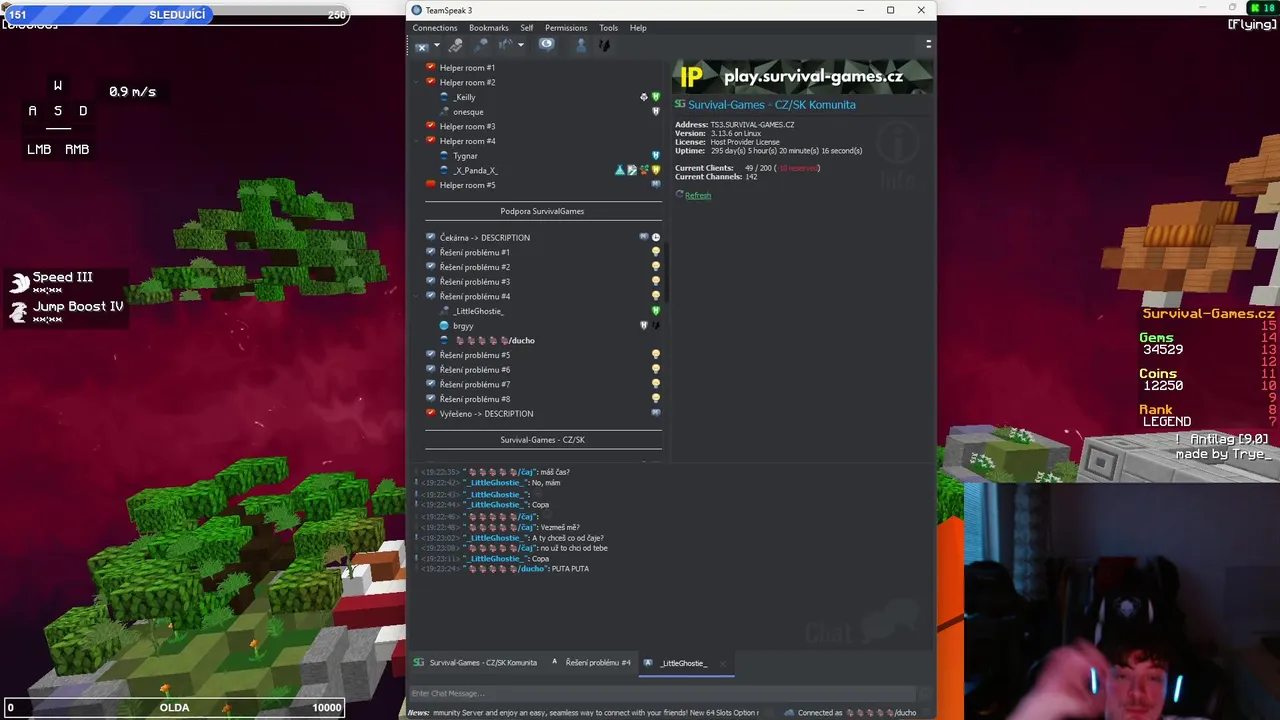
Task: Click the Connected as status bar entry
Action: 852,713
